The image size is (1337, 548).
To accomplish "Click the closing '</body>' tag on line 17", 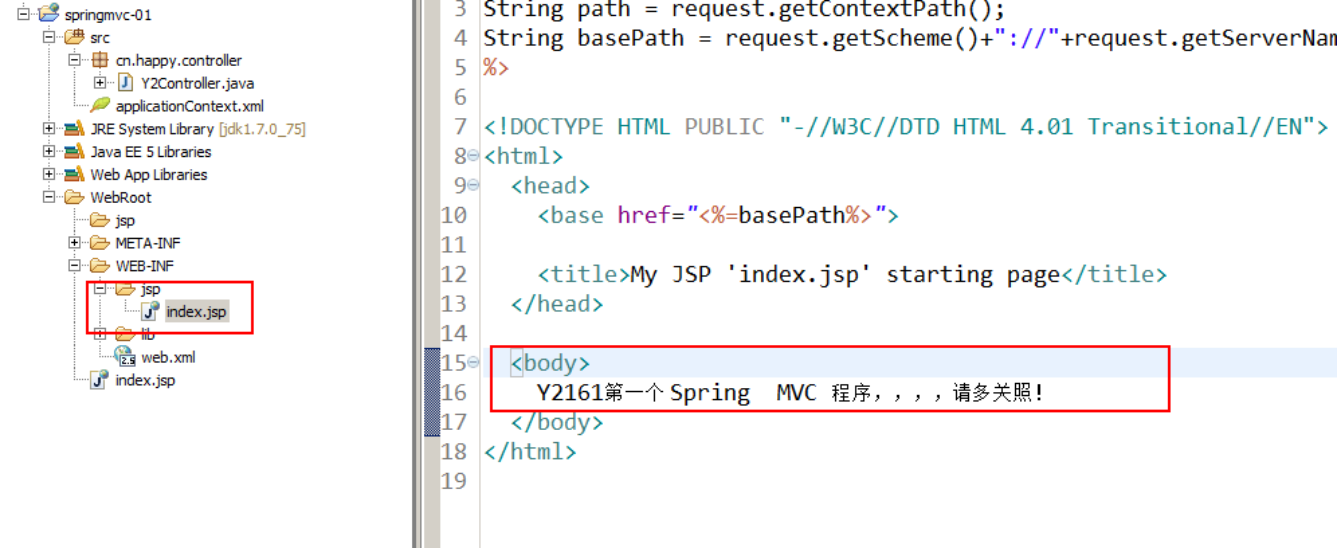I will pos(557,422).
